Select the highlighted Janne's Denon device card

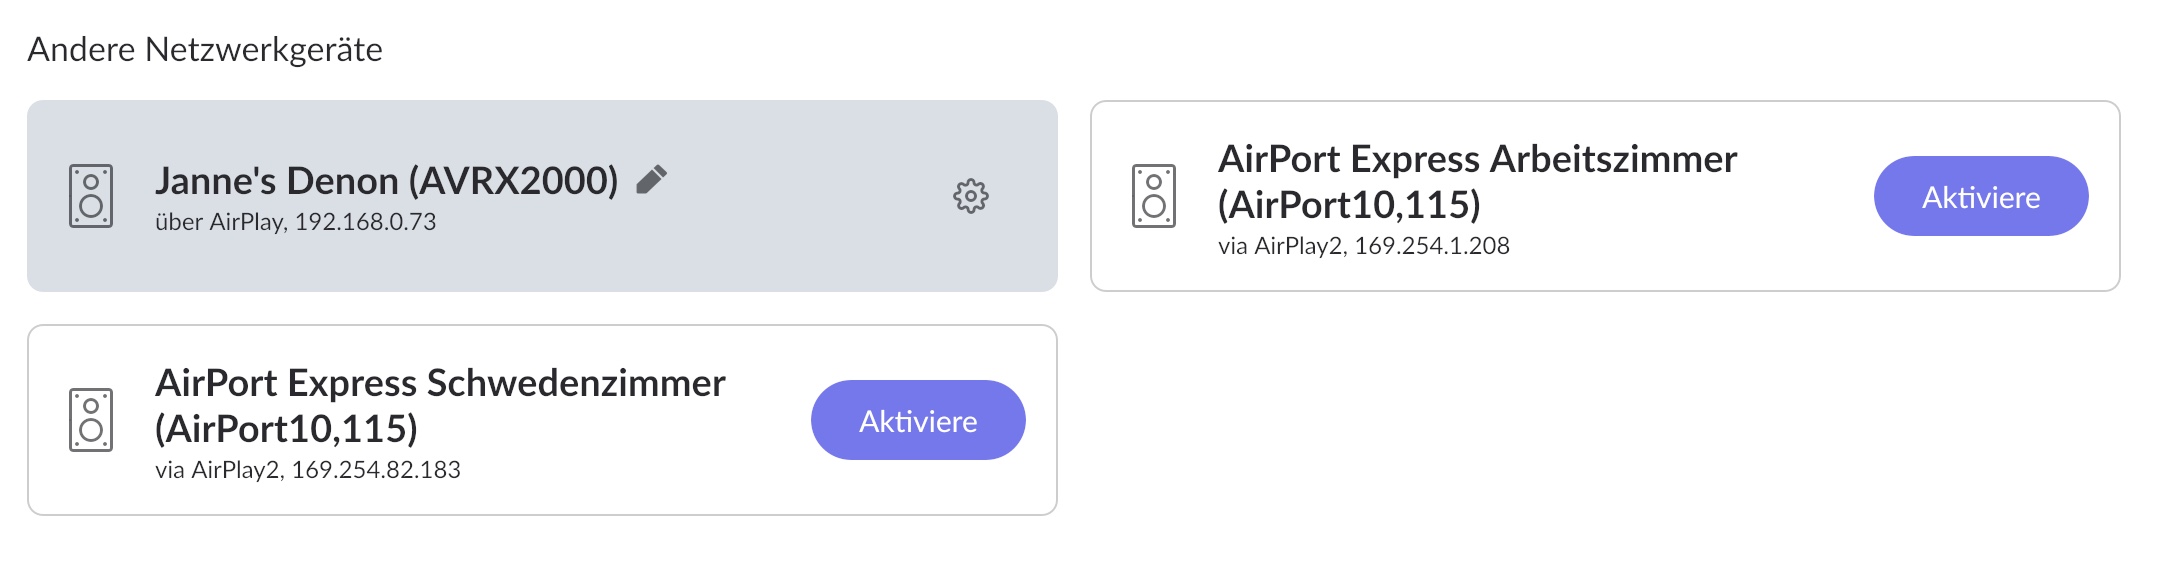click(542, 196)
